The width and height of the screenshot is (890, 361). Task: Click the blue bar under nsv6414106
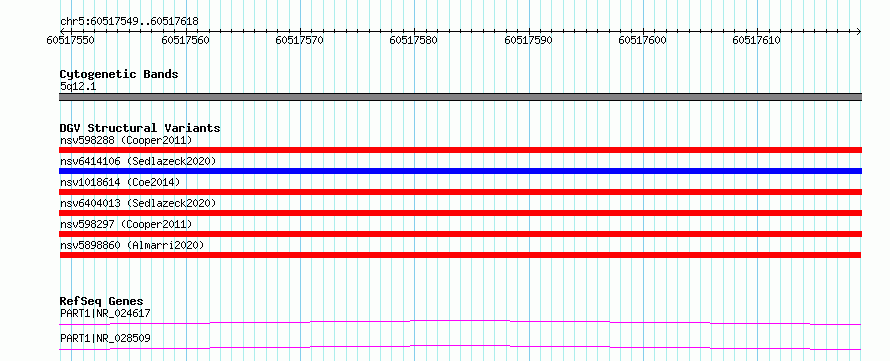pyautogui.click(x=460, y=171)
